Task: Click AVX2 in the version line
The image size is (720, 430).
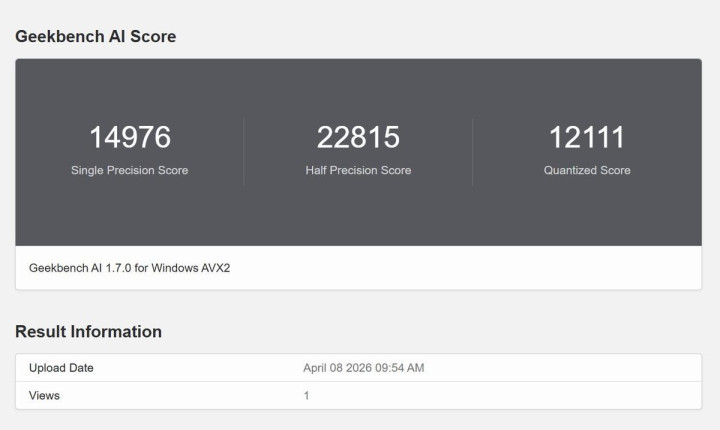Action: pyautogui.click(x=217, y=268)
